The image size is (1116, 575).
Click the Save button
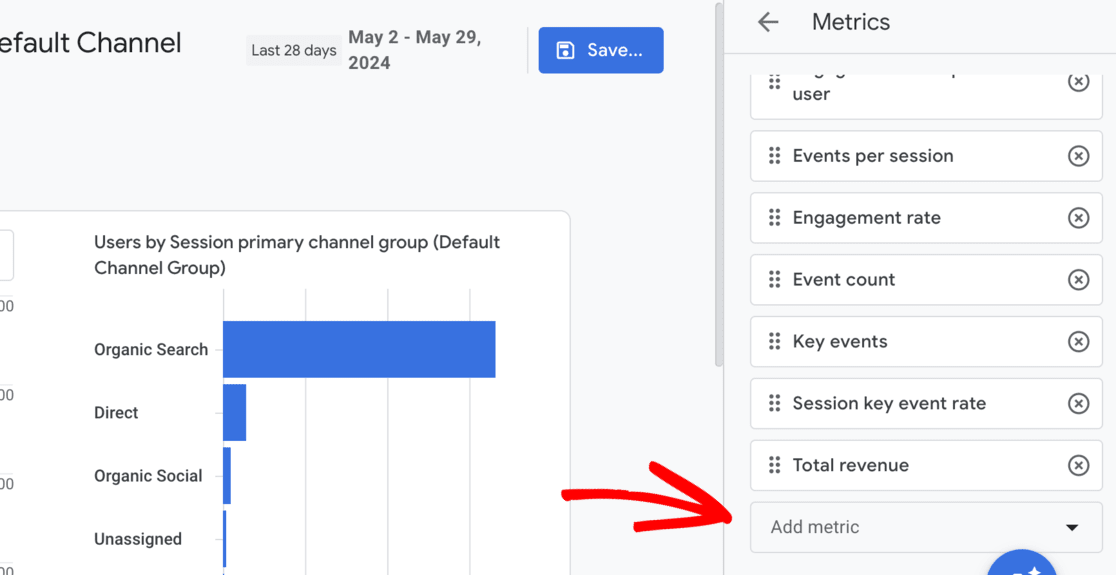(600, 50)
